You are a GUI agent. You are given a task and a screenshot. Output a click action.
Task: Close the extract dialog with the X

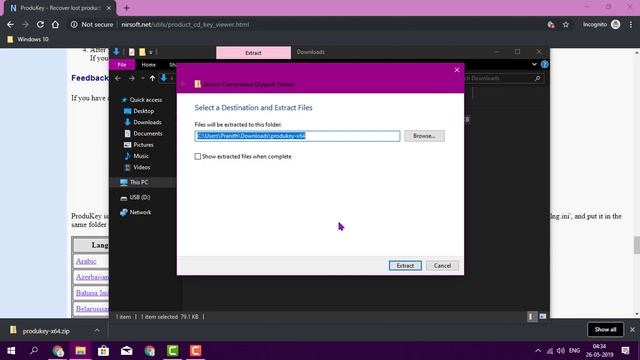(457, 70)
